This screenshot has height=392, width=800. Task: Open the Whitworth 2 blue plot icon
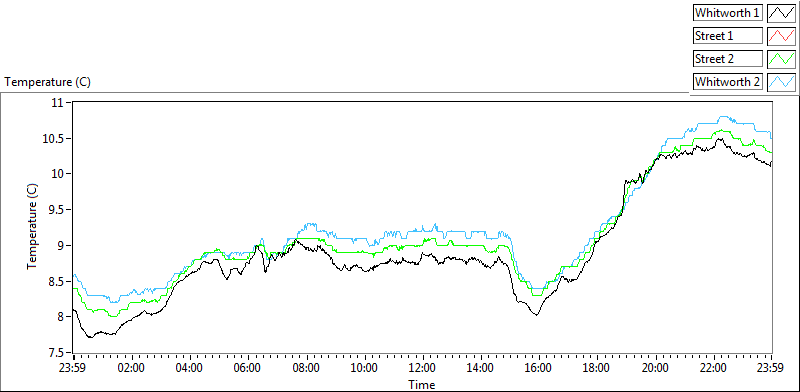[781, 81]
